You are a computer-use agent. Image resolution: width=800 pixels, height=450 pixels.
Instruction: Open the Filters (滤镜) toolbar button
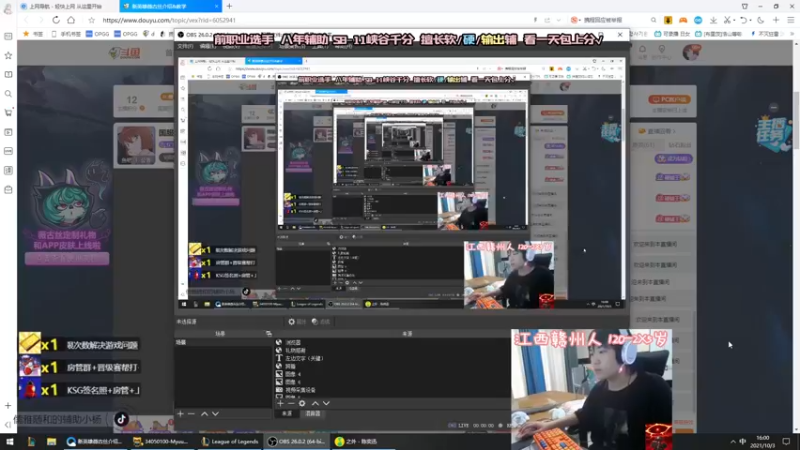[320, 321]
